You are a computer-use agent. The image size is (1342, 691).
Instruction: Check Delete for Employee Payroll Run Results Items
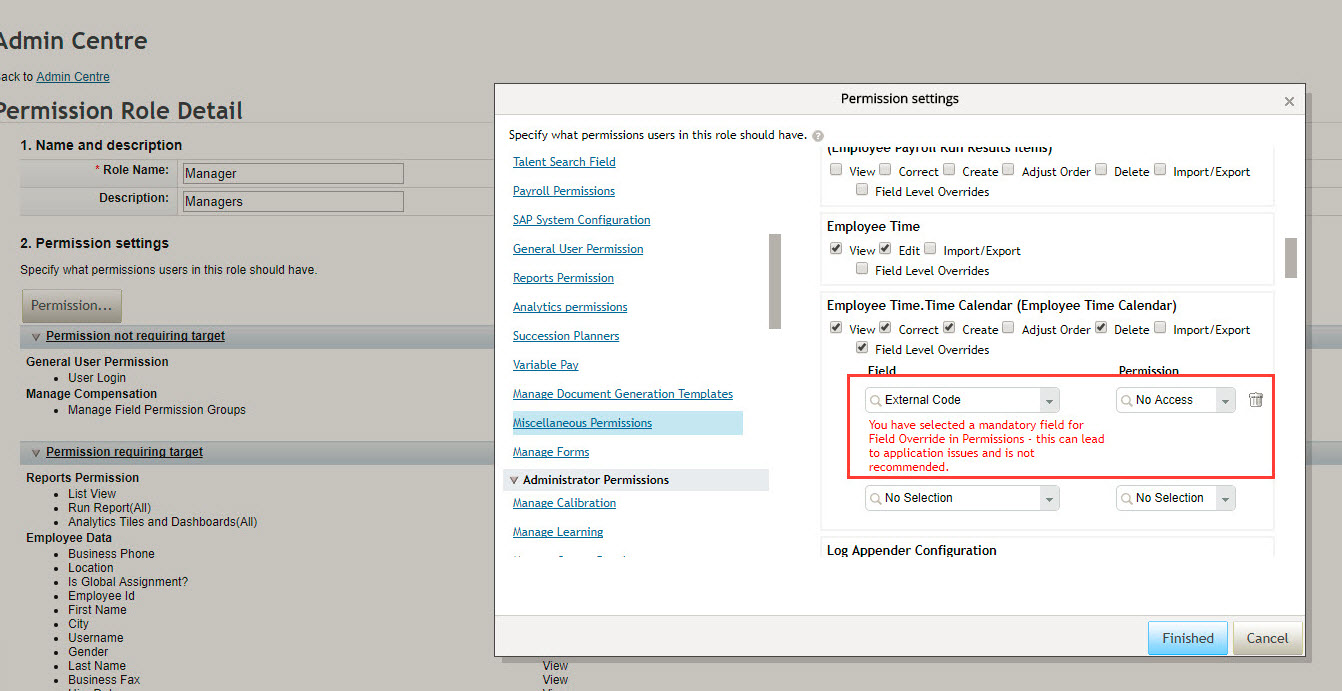point(1101,170)
